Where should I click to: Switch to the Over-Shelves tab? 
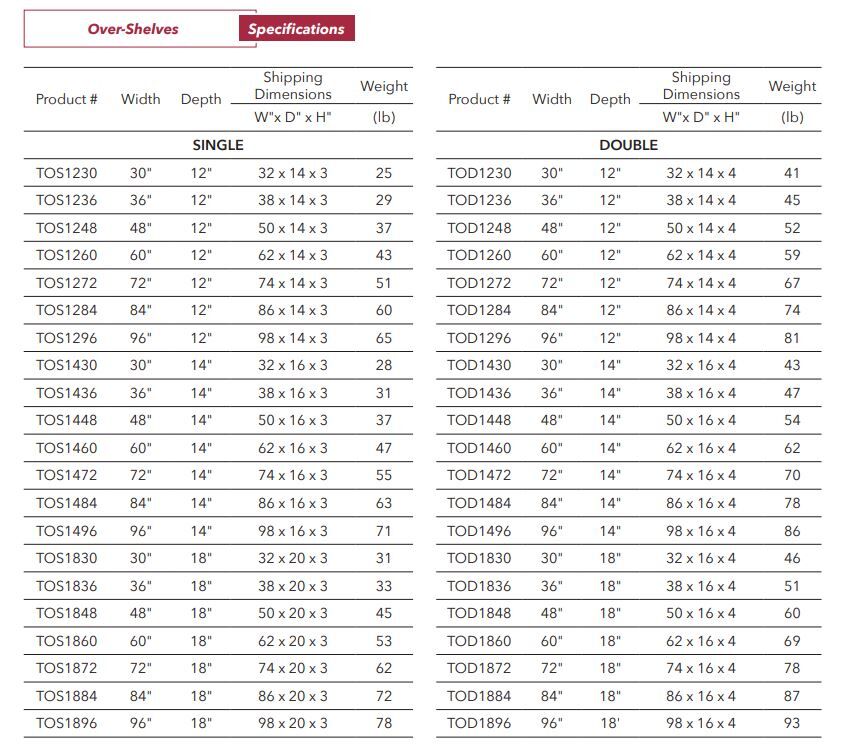pos(132,29)
